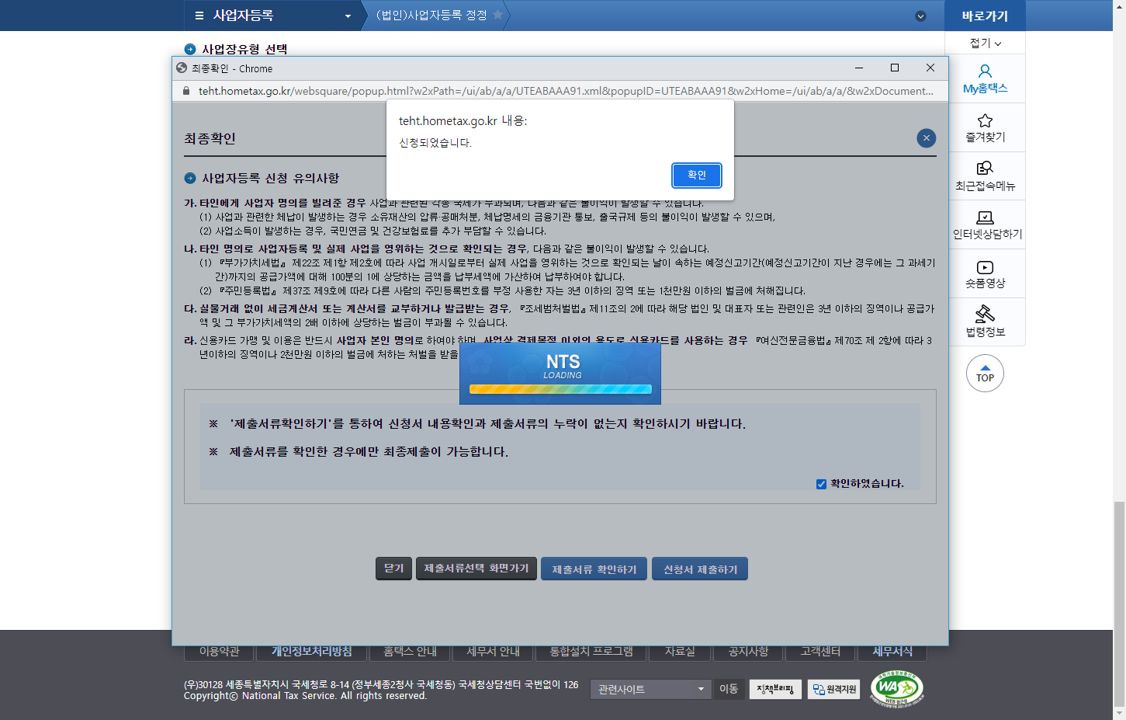Click the WA web accessibility badge
Image resolution: width=1126 pixels, height=720 pixels.
coord(897,688)
